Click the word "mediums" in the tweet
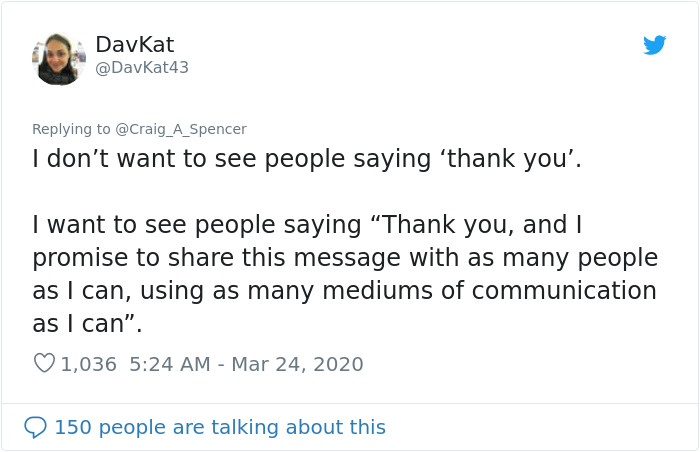This screenshot has width=700, height=452. [378, 290]
